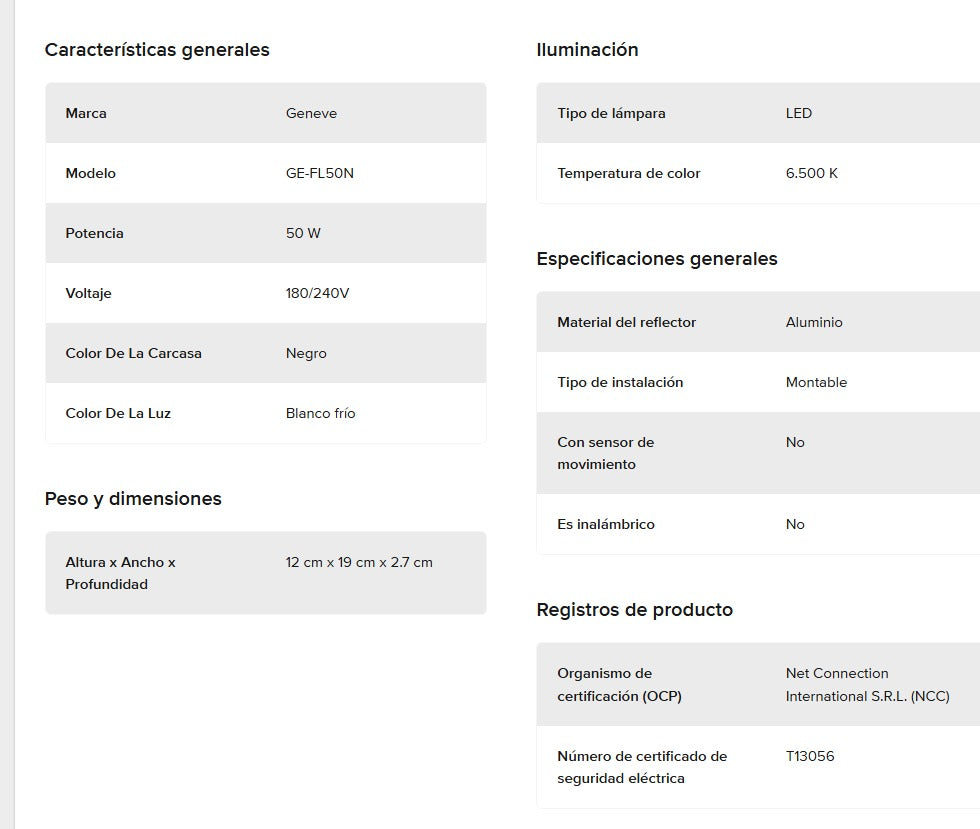Click the 'Registros de producto' heading

pos(634,610)
